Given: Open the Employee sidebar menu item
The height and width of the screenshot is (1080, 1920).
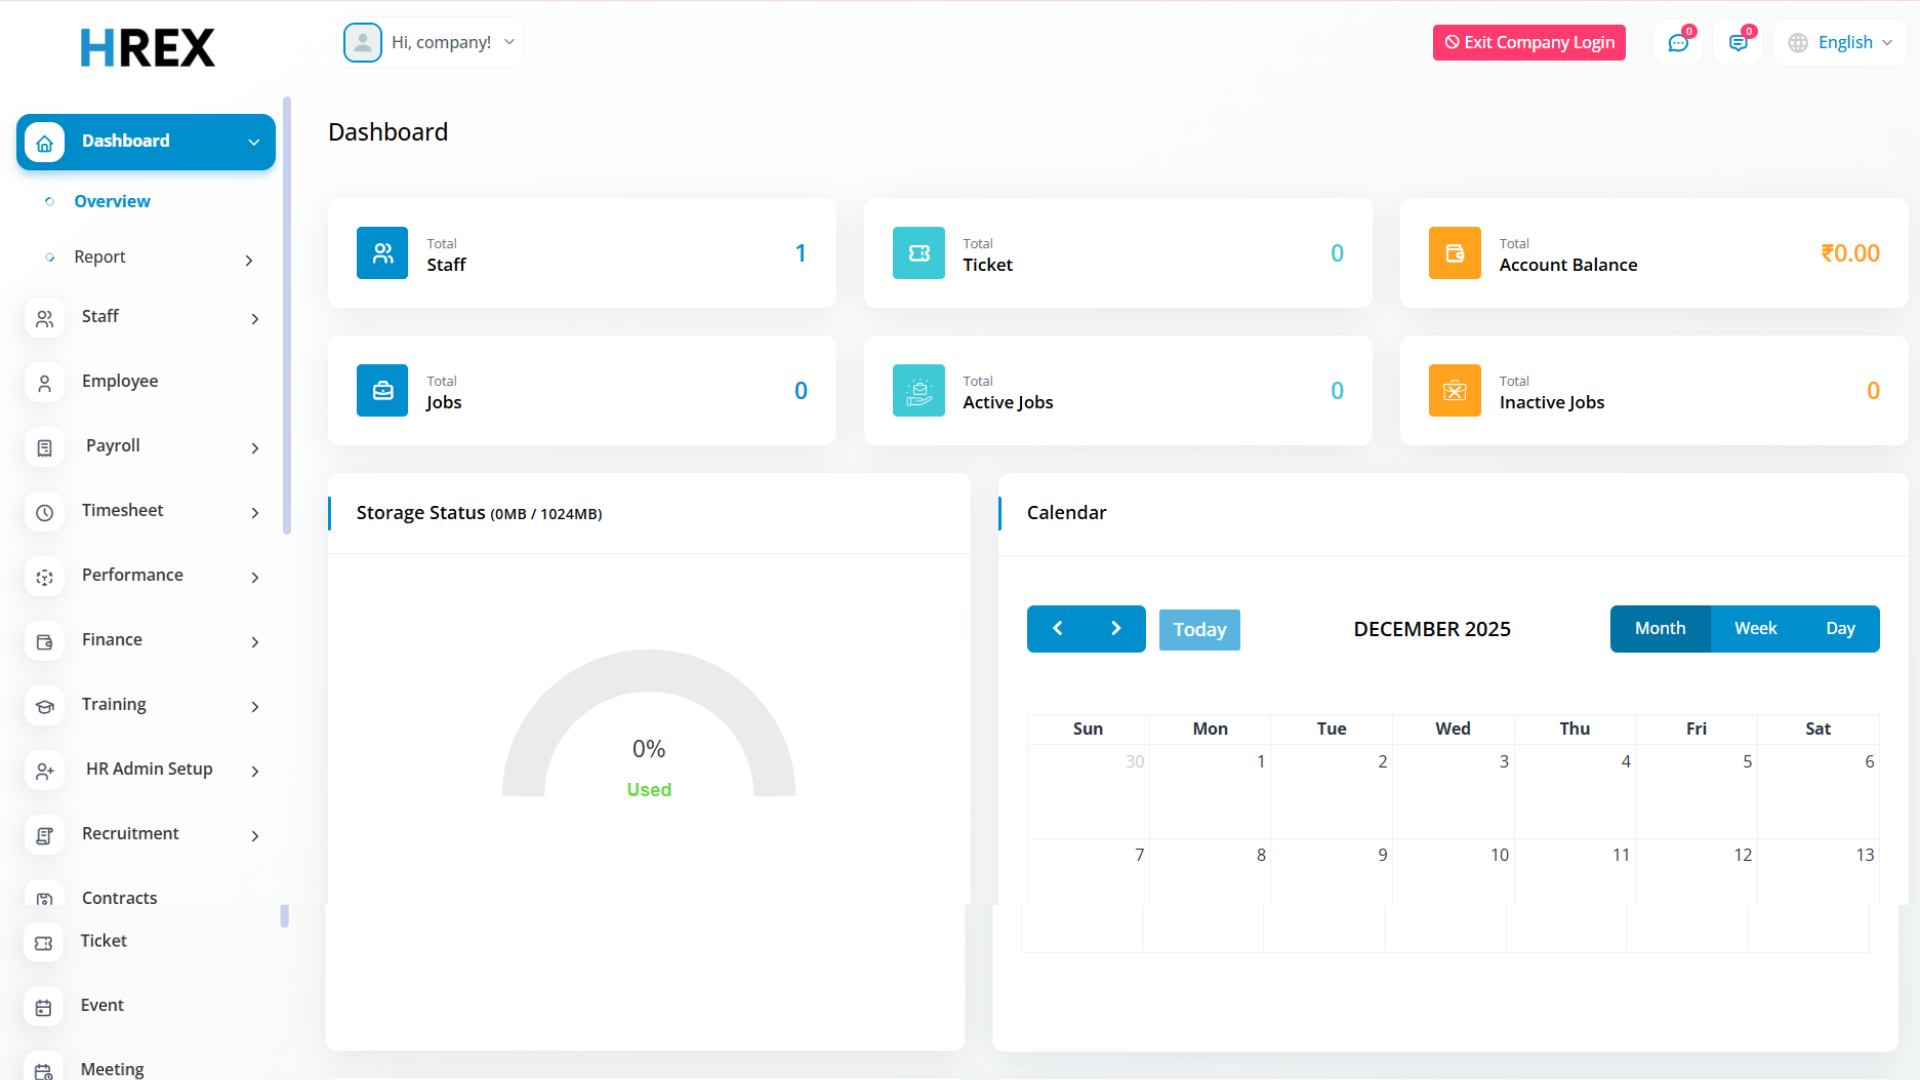Looking at the screenshot, I should 120,381.
